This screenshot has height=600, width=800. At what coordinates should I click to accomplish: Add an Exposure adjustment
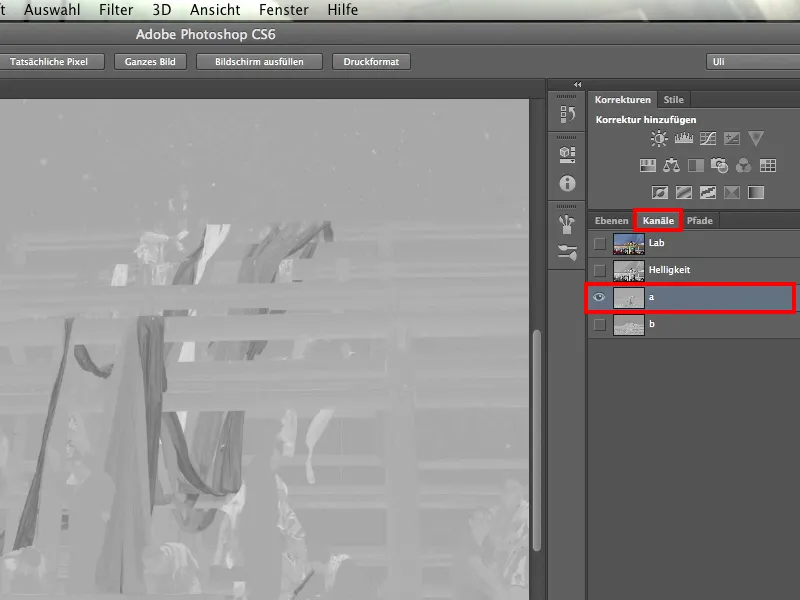coord(732,138)
